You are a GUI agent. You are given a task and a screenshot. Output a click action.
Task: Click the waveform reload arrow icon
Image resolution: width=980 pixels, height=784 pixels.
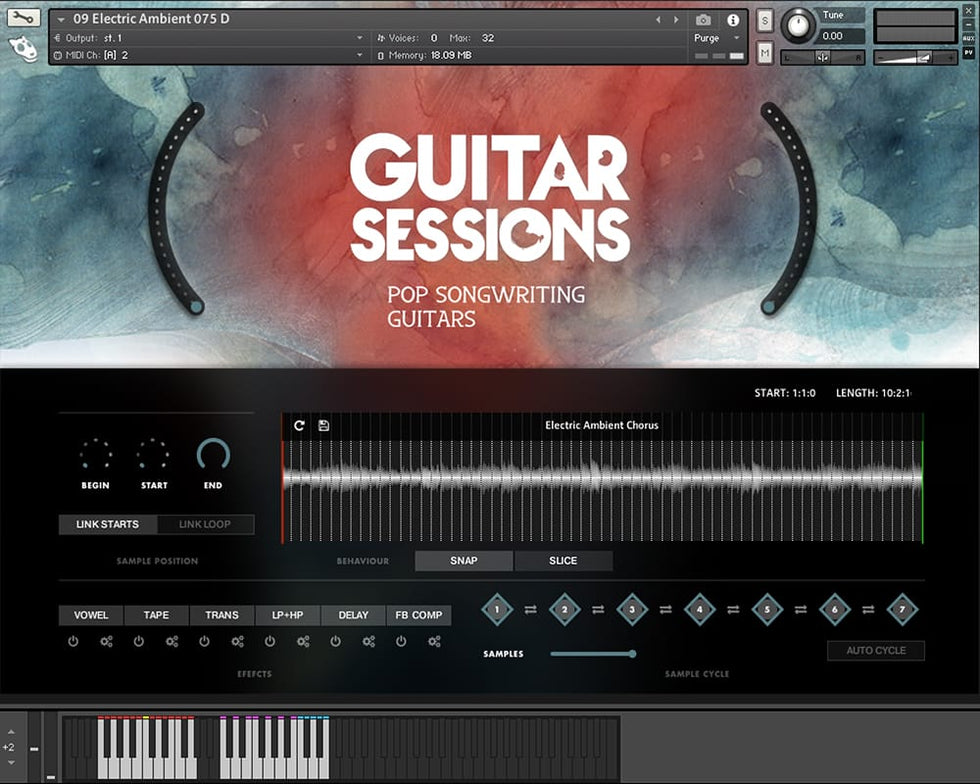pos(299,425)
